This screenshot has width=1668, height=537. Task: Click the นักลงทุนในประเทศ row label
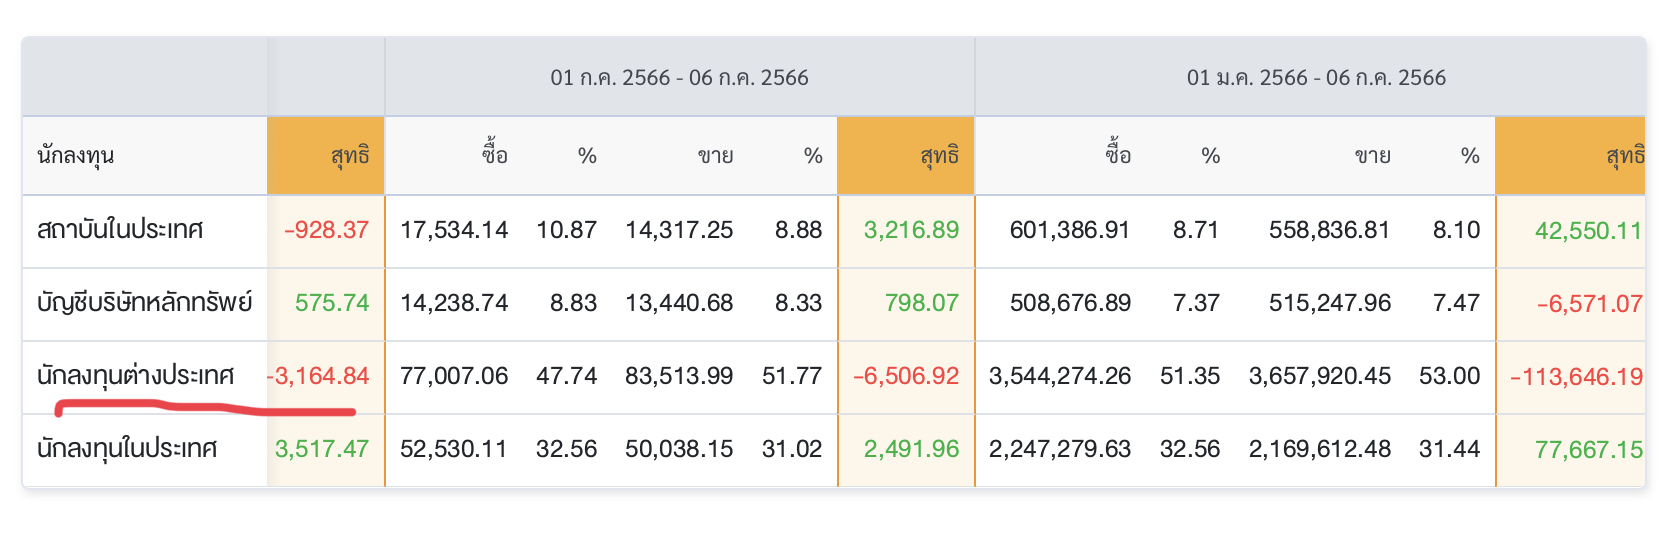[127, 449]
